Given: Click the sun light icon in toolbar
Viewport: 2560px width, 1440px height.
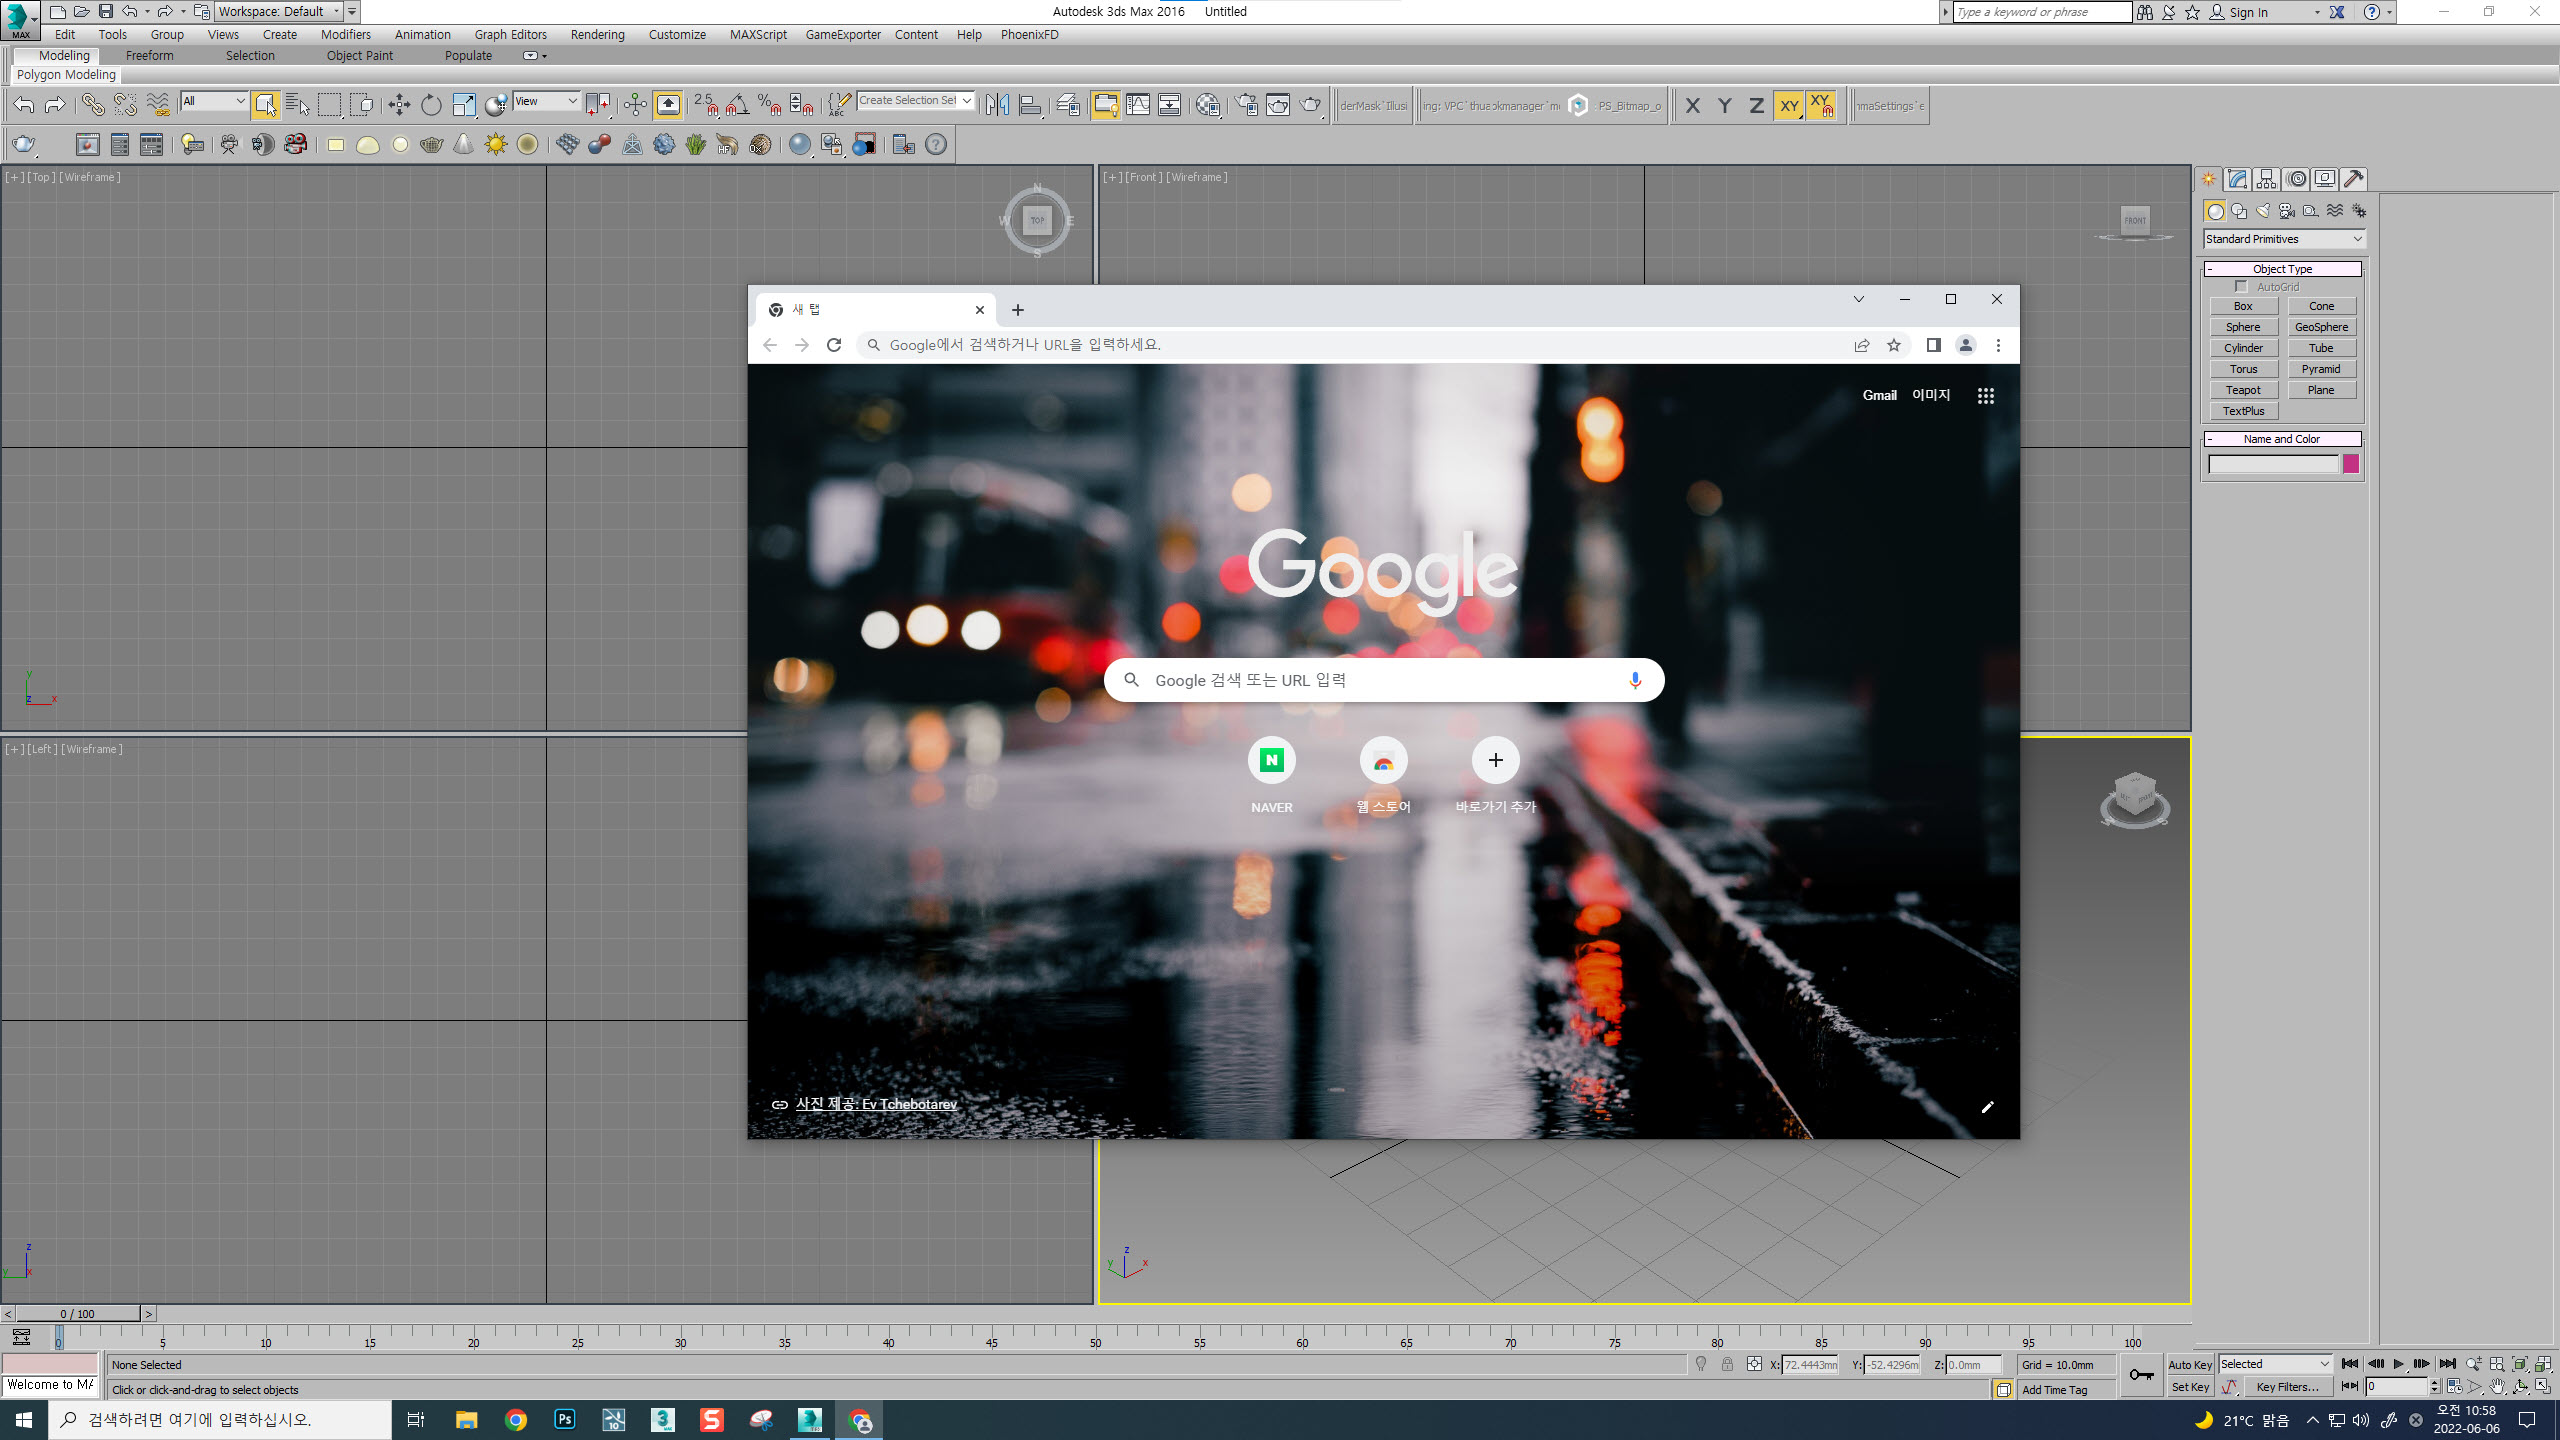Looking at the screenshot, I should [x=496, y=145].
